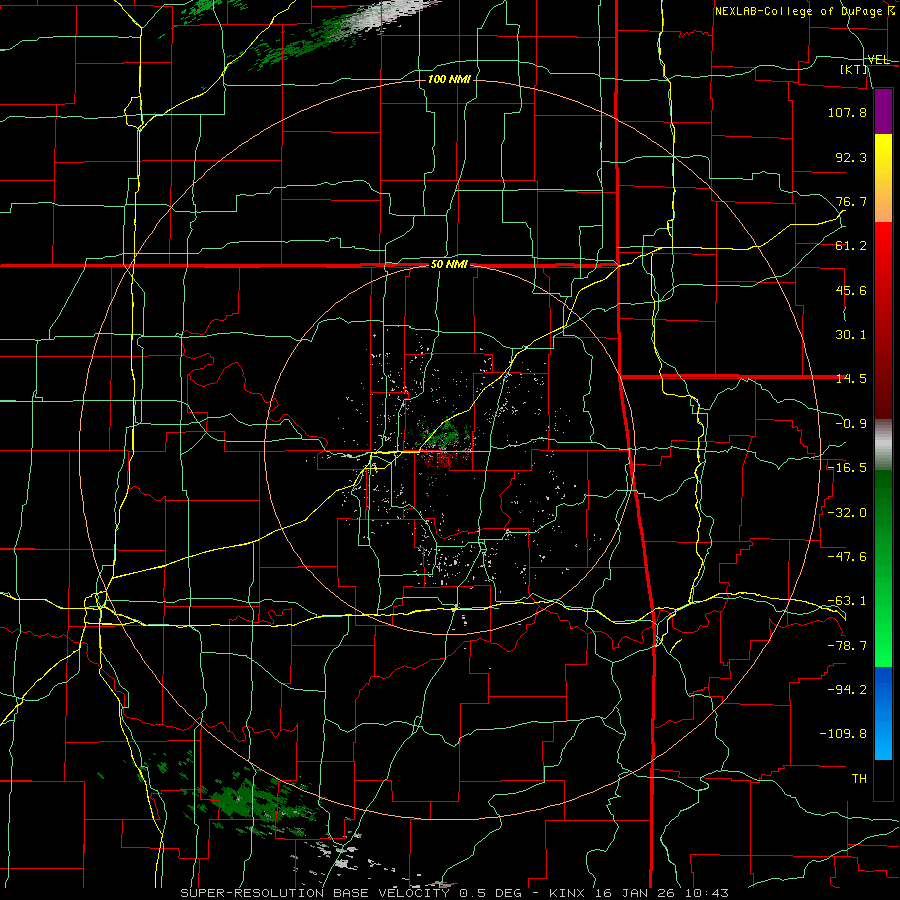Image resolution: width=900 pixels, height=900 pixels.
Task: Click the 16 JAN 26 10:43 timestamp
Action: click(660, 893)
